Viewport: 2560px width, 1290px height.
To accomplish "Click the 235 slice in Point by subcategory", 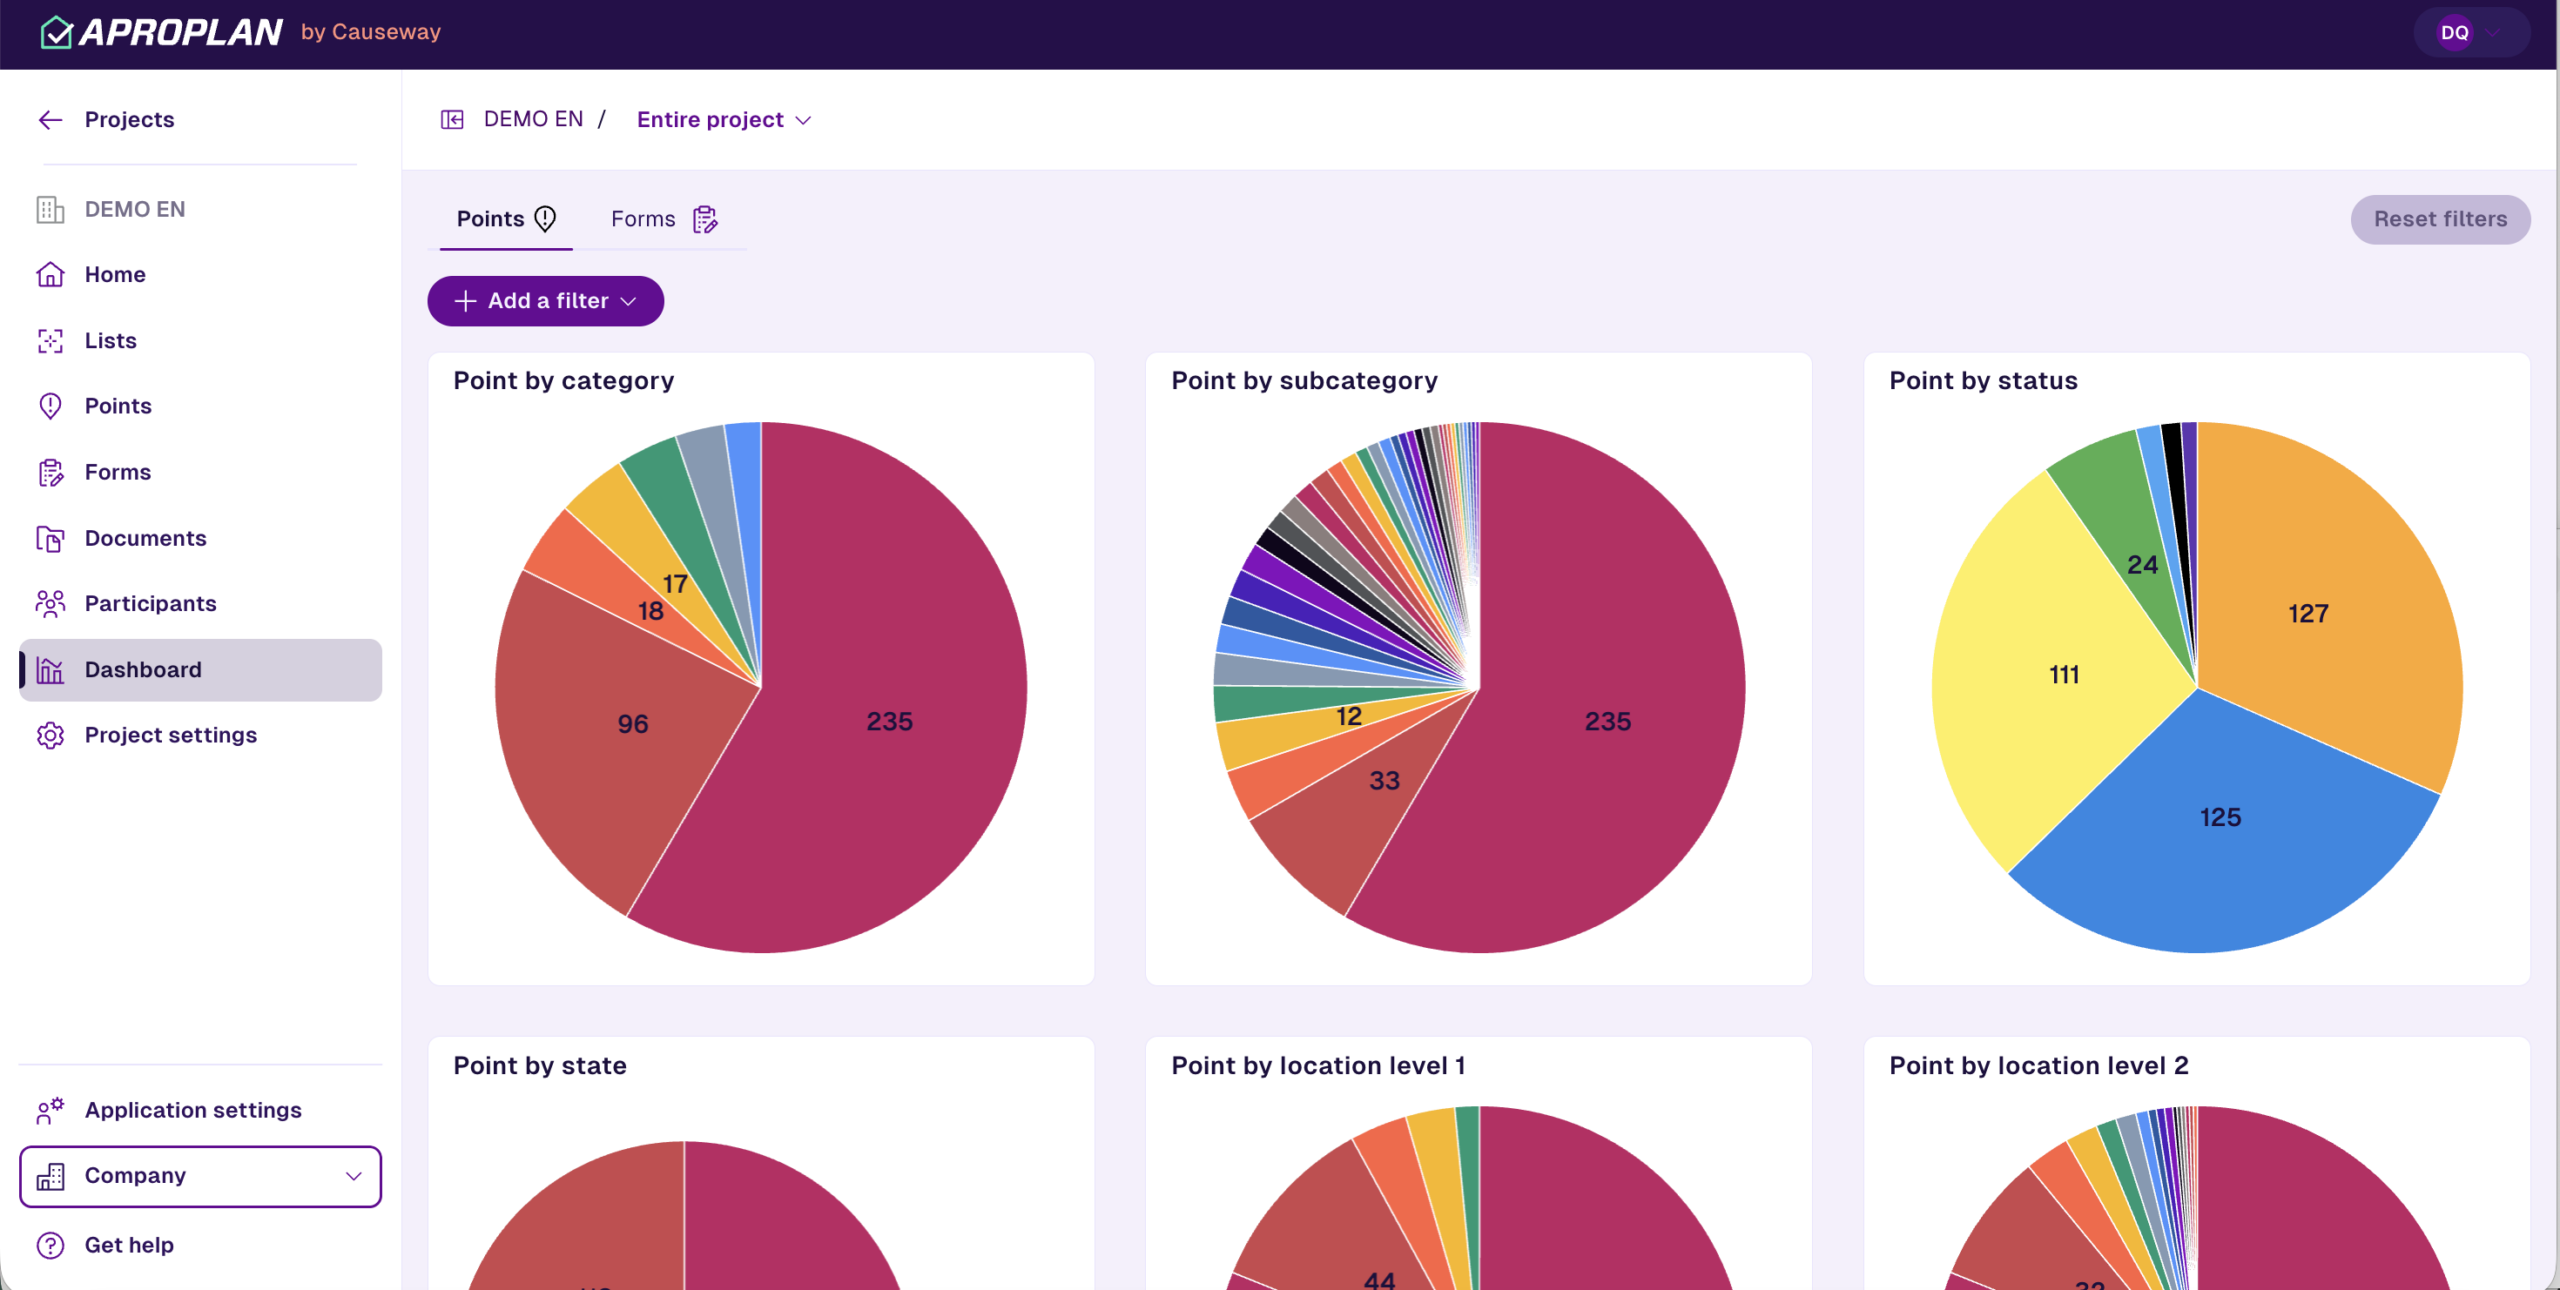I will 1607,721.
